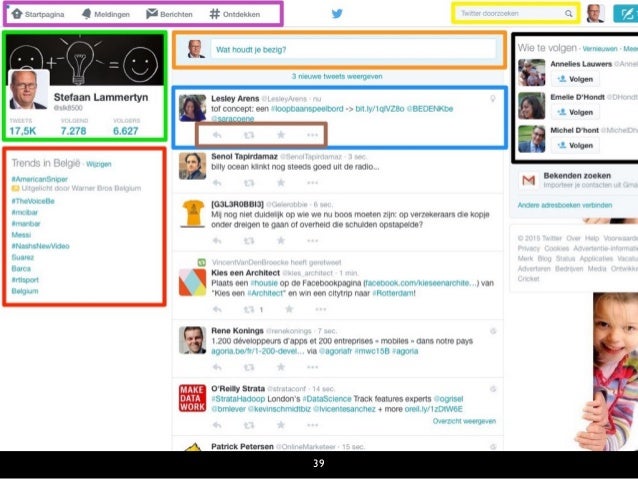
Task: Retweet Senol Tapirdamaz's tweet
Action: (249, 183)
